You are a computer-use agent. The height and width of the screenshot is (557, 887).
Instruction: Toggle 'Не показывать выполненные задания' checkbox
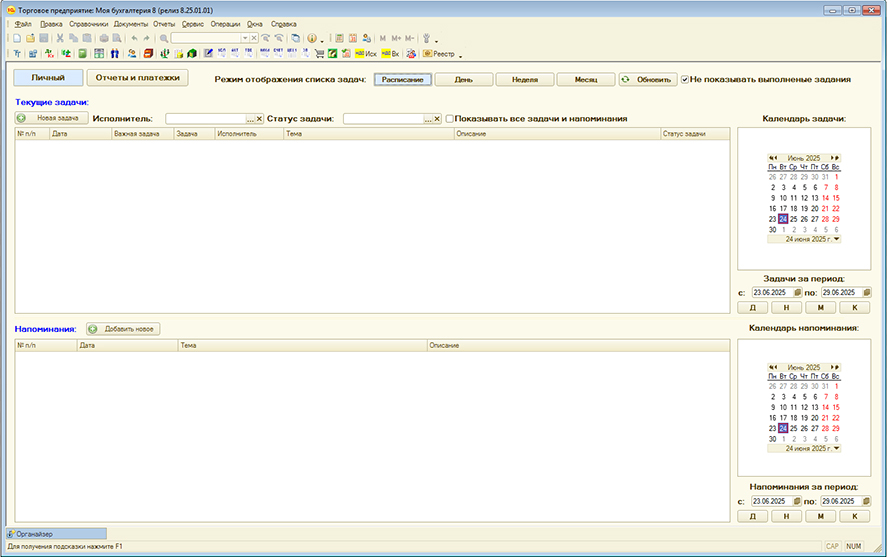pos(685,79)
